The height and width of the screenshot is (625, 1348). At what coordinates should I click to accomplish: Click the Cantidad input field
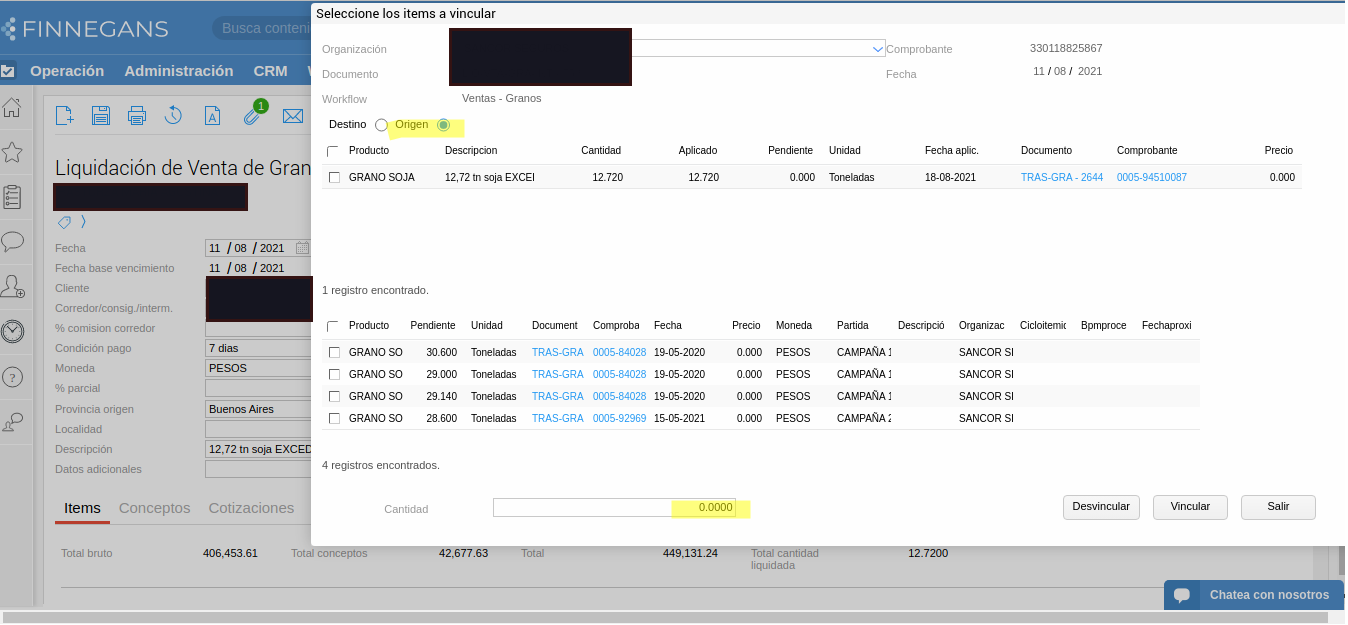(614, 508)
